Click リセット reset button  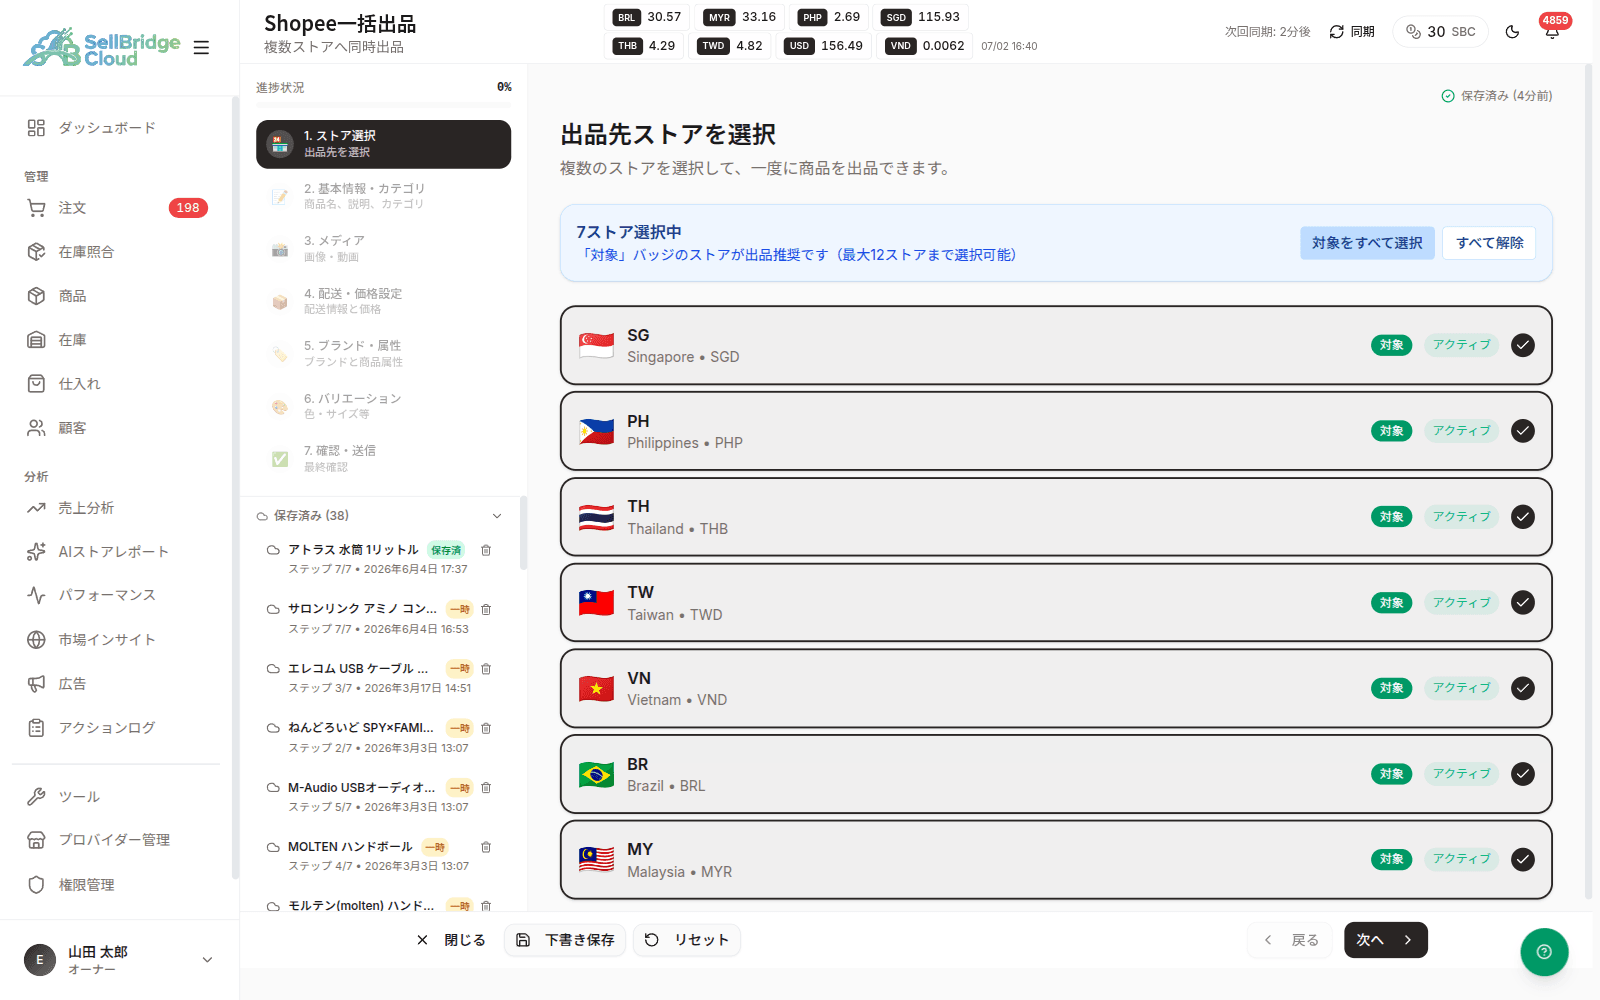tap(687, 940)
